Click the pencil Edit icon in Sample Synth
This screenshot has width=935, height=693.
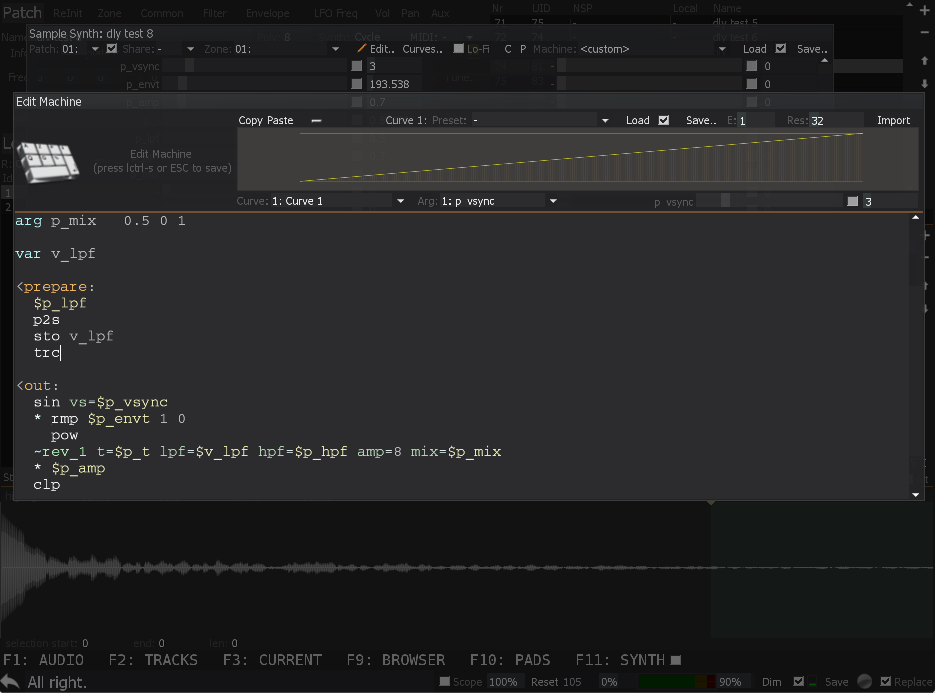tap(362, 48)
